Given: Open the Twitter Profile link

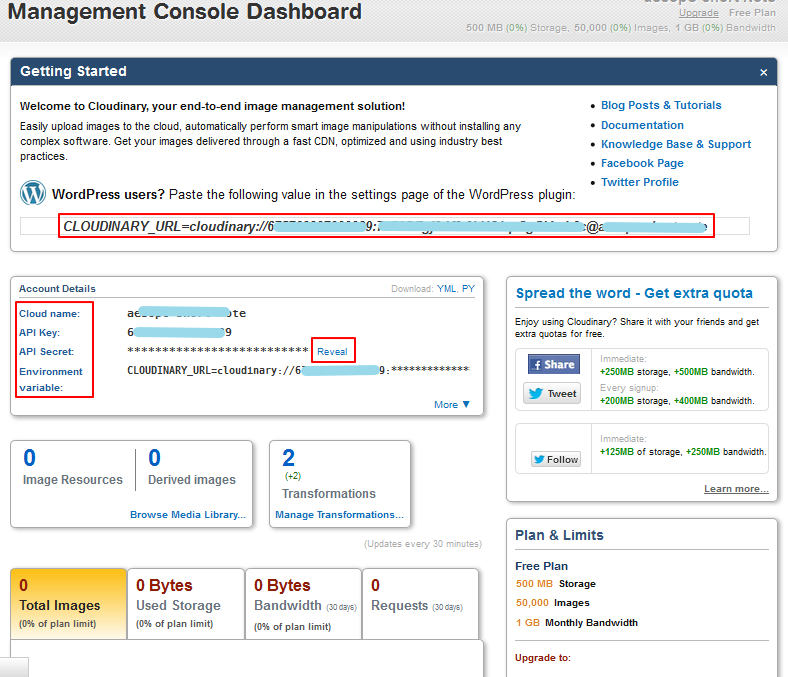Looking at the screenshot, I should coord(640,182).
